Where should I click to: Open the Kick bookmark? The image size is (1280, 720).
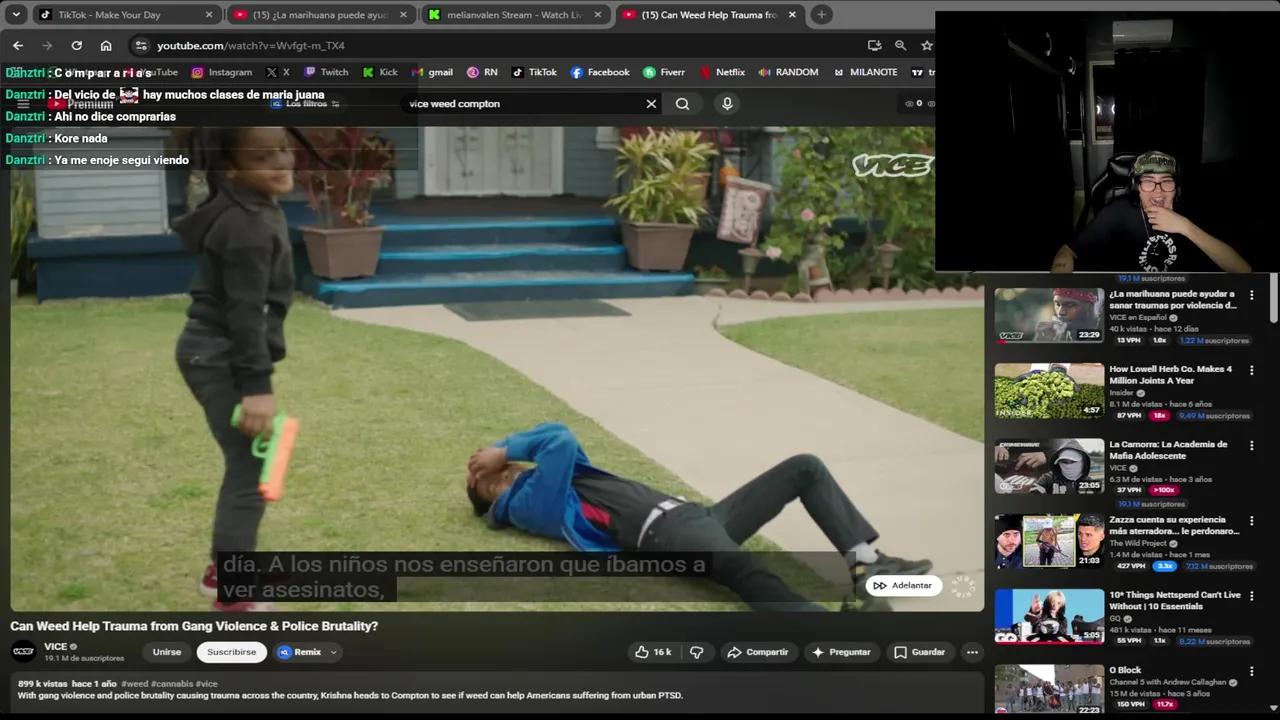(x=380, y=72)
